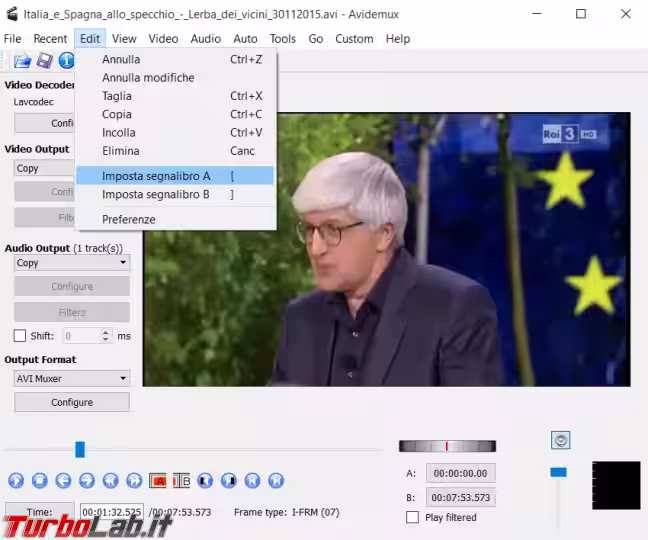Set marker A with the red A icon

157,481
